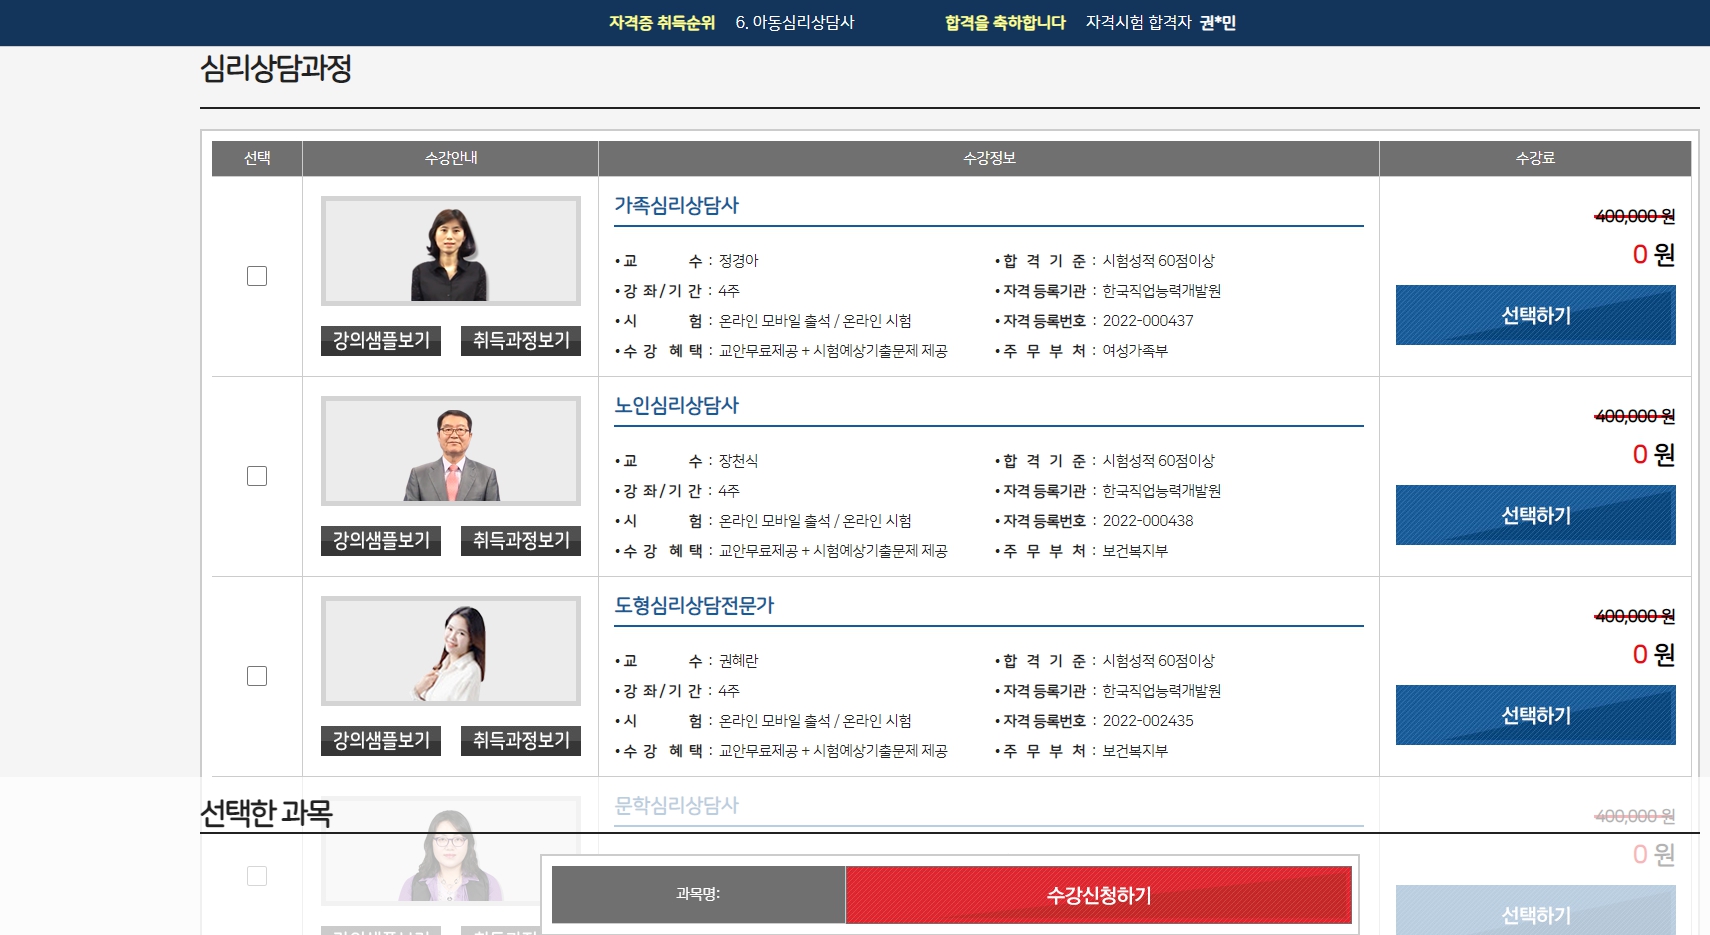Click the 수강료 column header
The image size is (1710, 935).
(x=1535, y=158)
